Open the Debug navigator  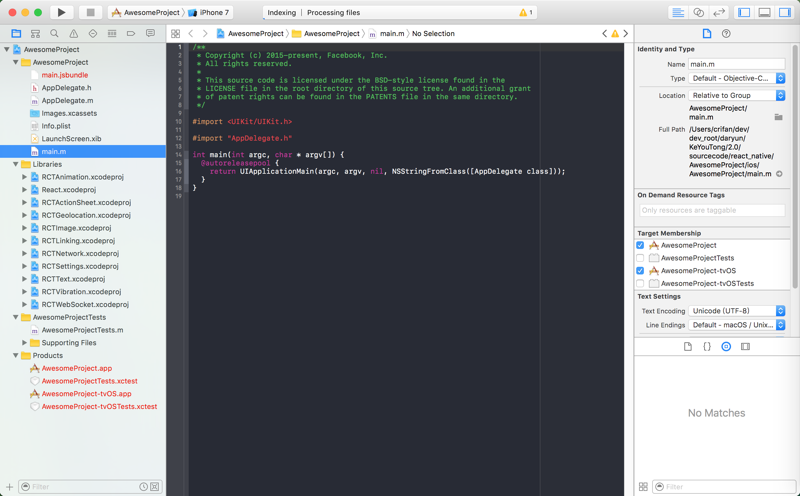(x=112, y=34)
